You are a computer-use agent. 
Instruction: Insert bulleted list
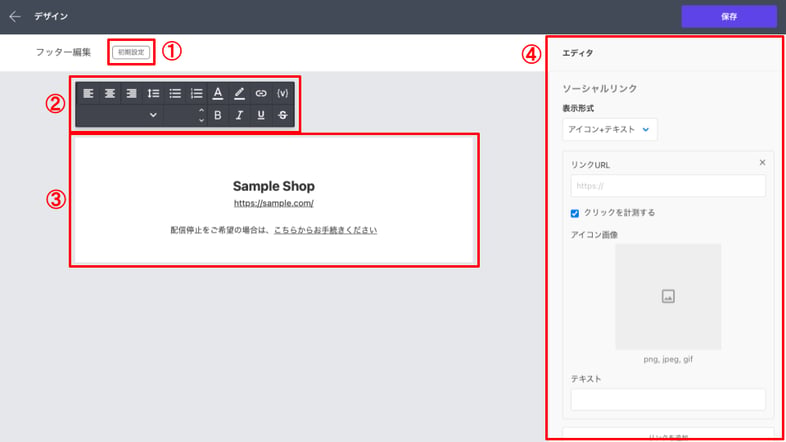tap(174, 93)
